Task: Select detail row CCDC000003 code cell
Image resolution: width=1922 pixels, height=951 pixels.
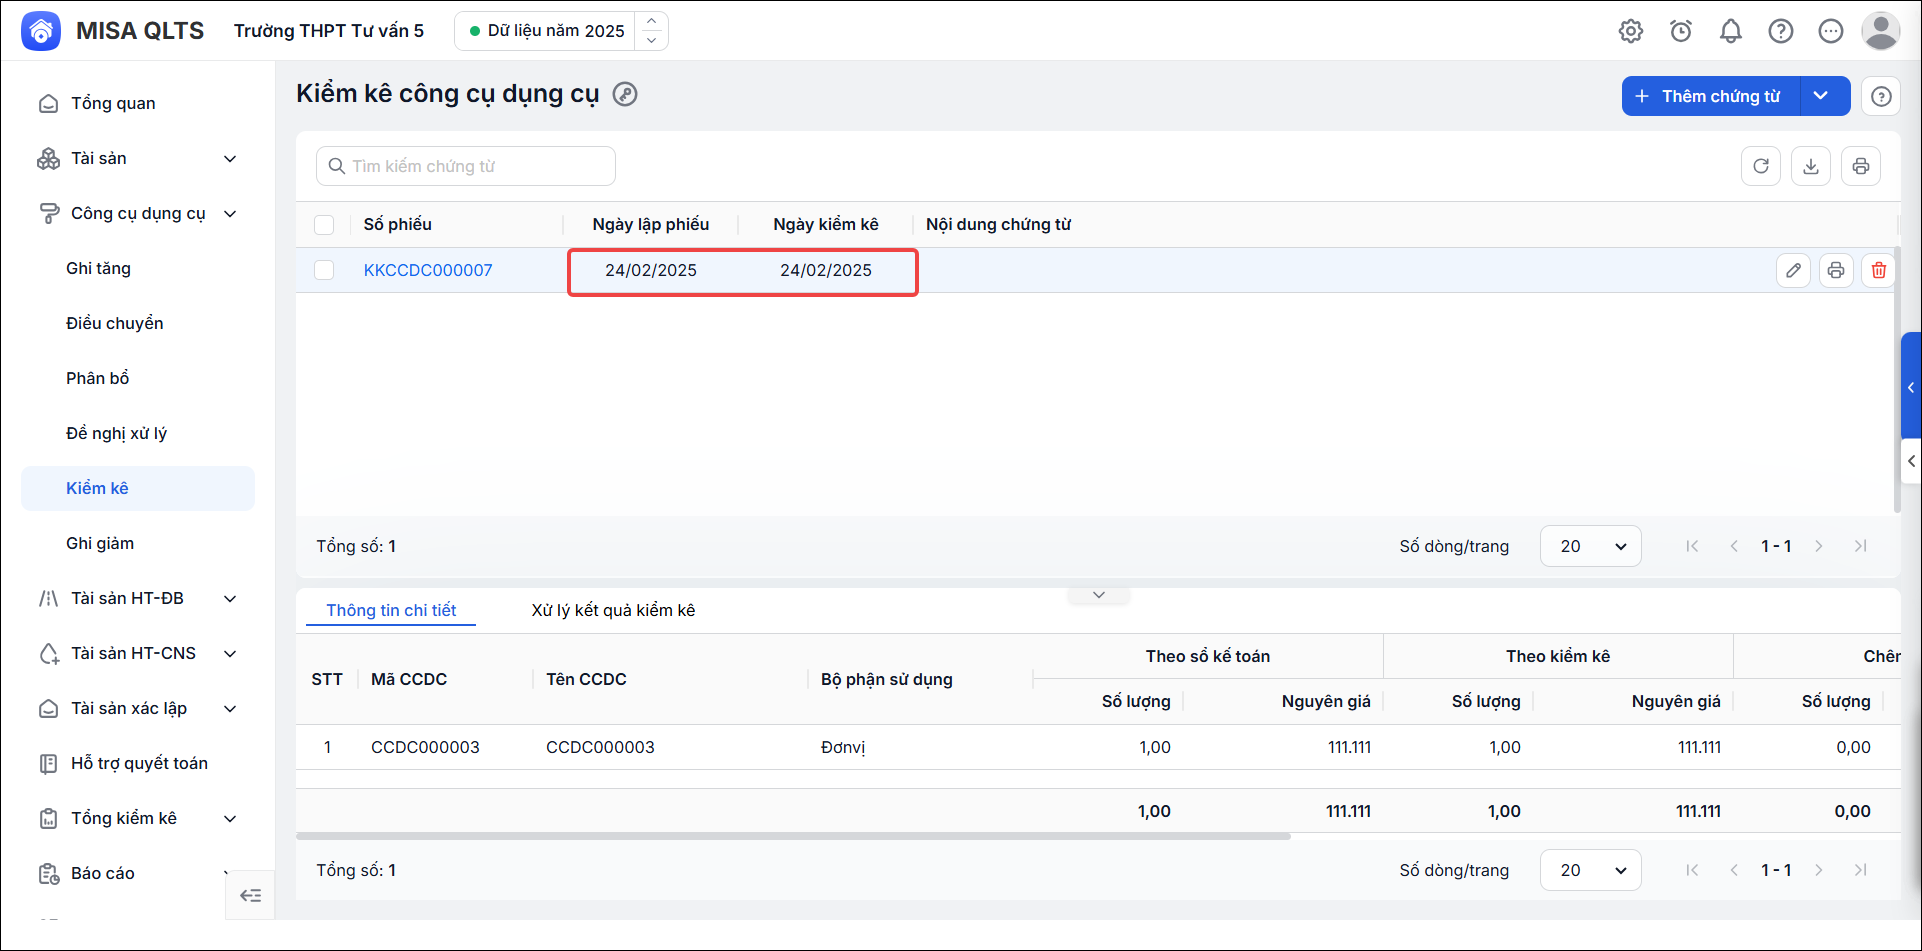Action: (425, 747)
